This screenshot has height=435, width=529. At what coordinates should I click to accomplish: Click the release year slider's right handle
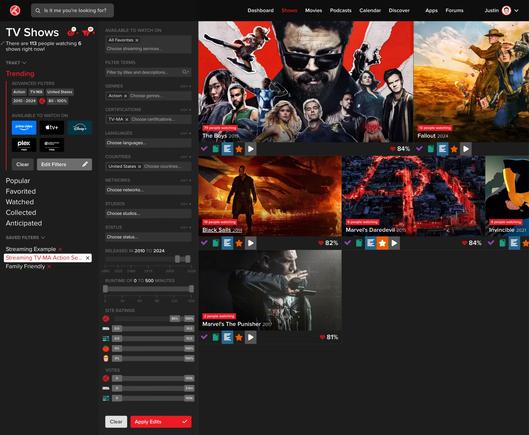[188, 259]
